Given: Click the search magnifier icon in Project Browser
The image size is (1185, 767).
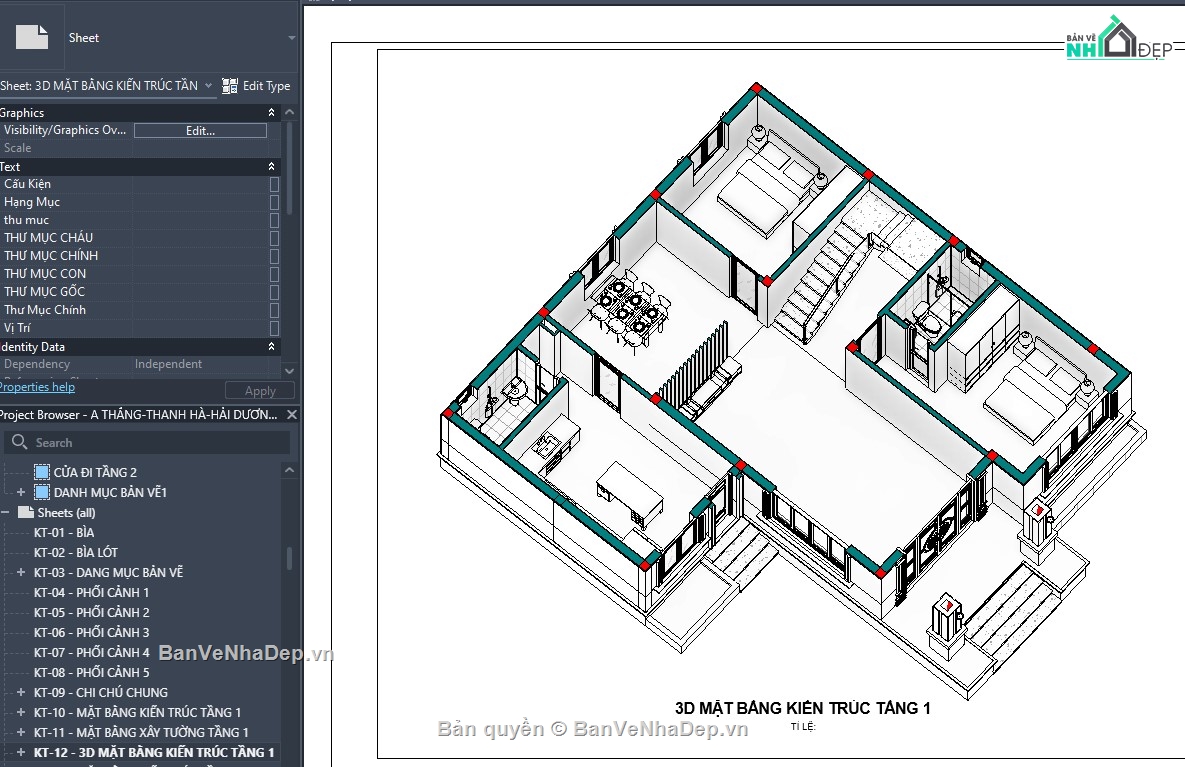Looking at the screenshot, I should [20, 442].
